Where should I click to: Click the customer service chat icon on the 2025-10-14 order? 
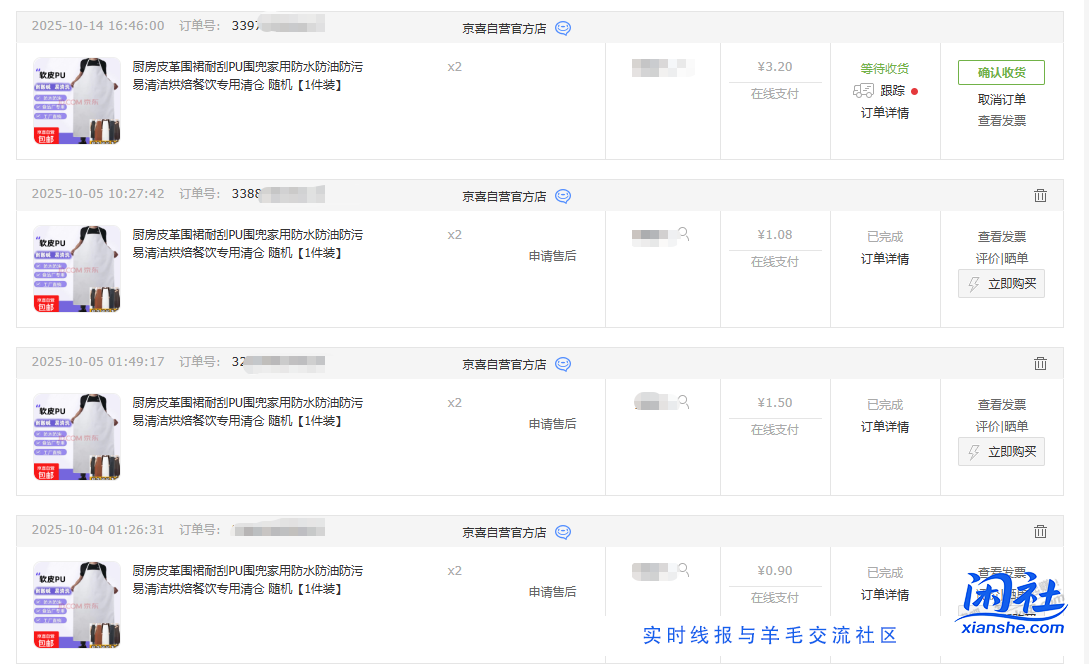[562, 28]
